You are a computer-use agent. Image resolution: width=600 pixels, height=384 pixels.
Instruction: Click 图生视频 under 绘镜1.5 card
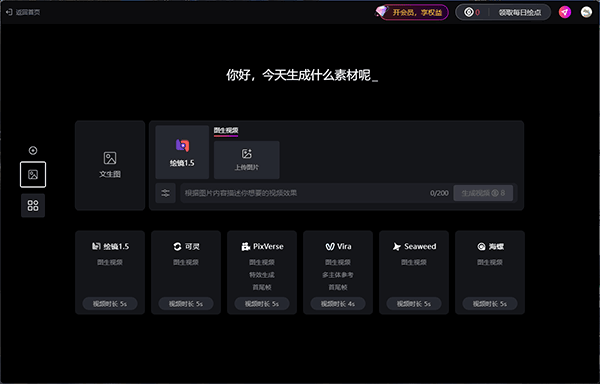pos(109,262)
